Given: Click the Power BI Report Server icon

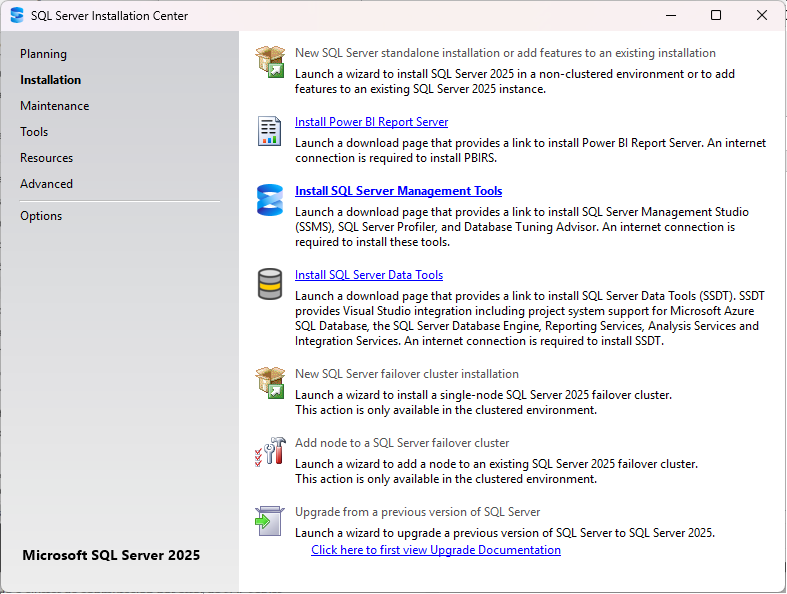Looking at the screenshot, I should pyautogui.click(x=270, y=131).
